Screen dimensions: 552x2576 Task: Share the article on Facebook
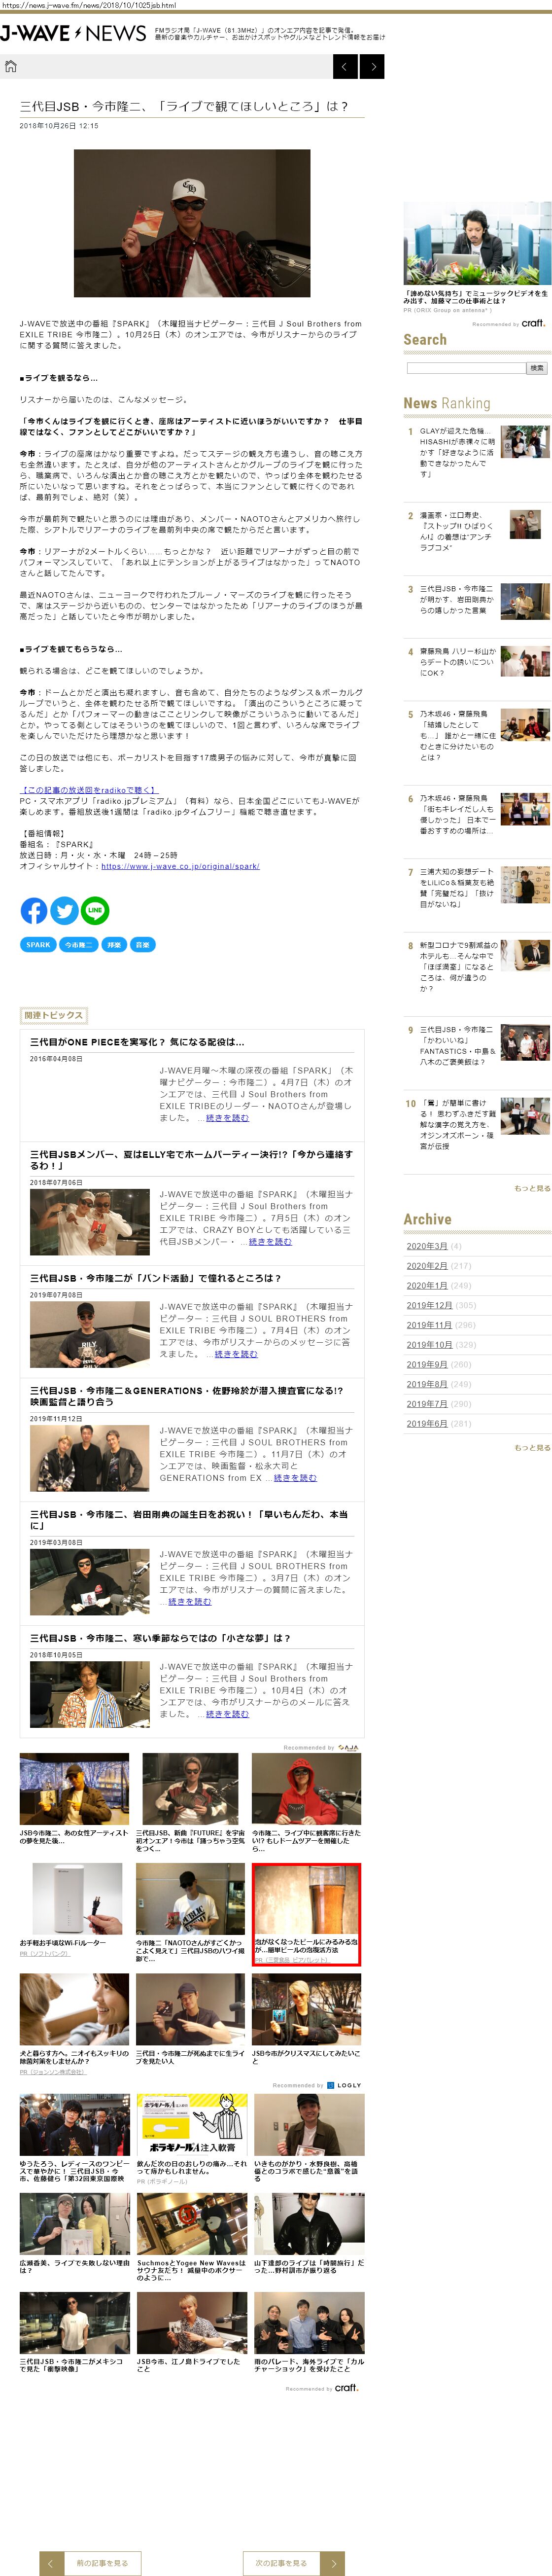tap(34, 910)
